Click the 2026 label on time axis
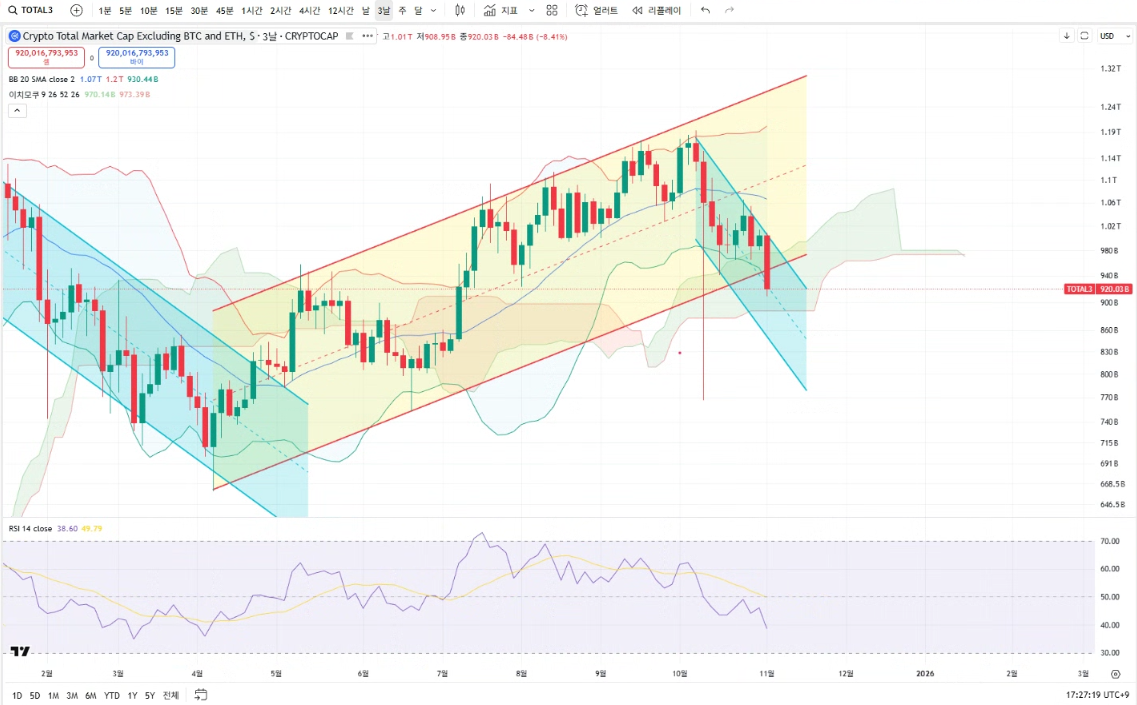 point(925,674)
